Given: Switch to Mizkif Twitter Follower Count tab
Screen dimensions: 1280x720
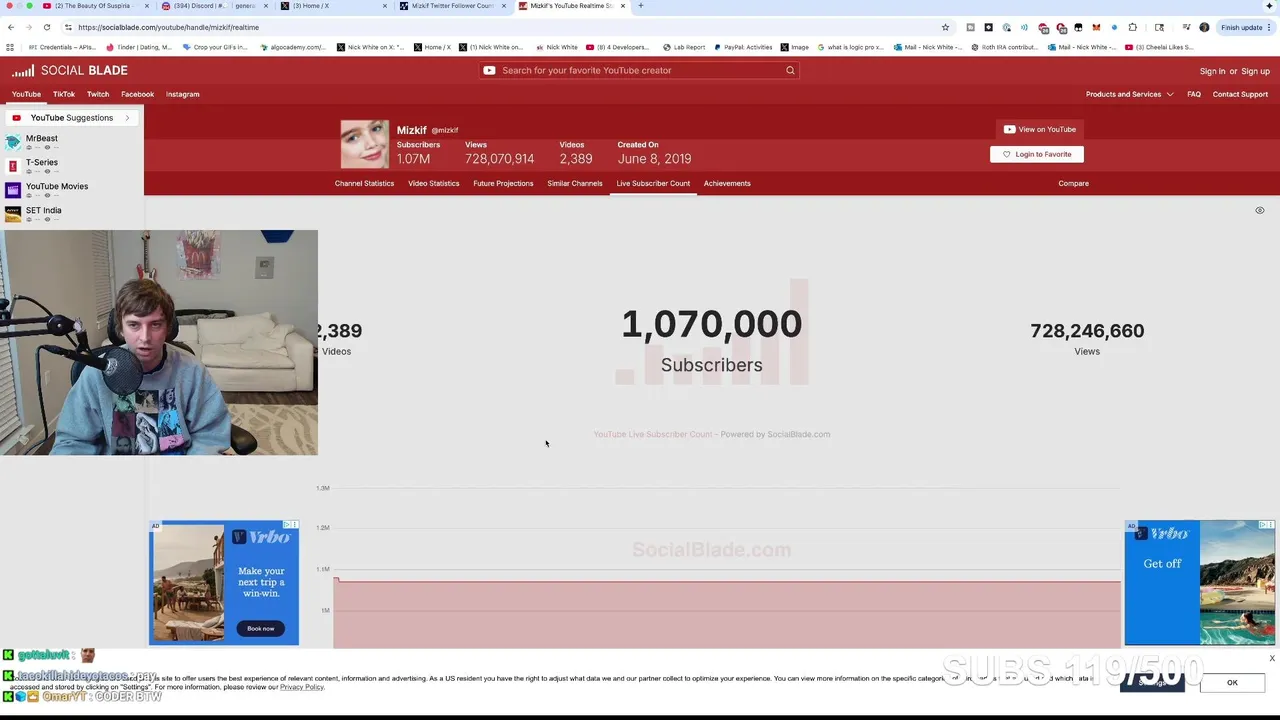Looking at the screenshot, I should [x=453, y=6].
